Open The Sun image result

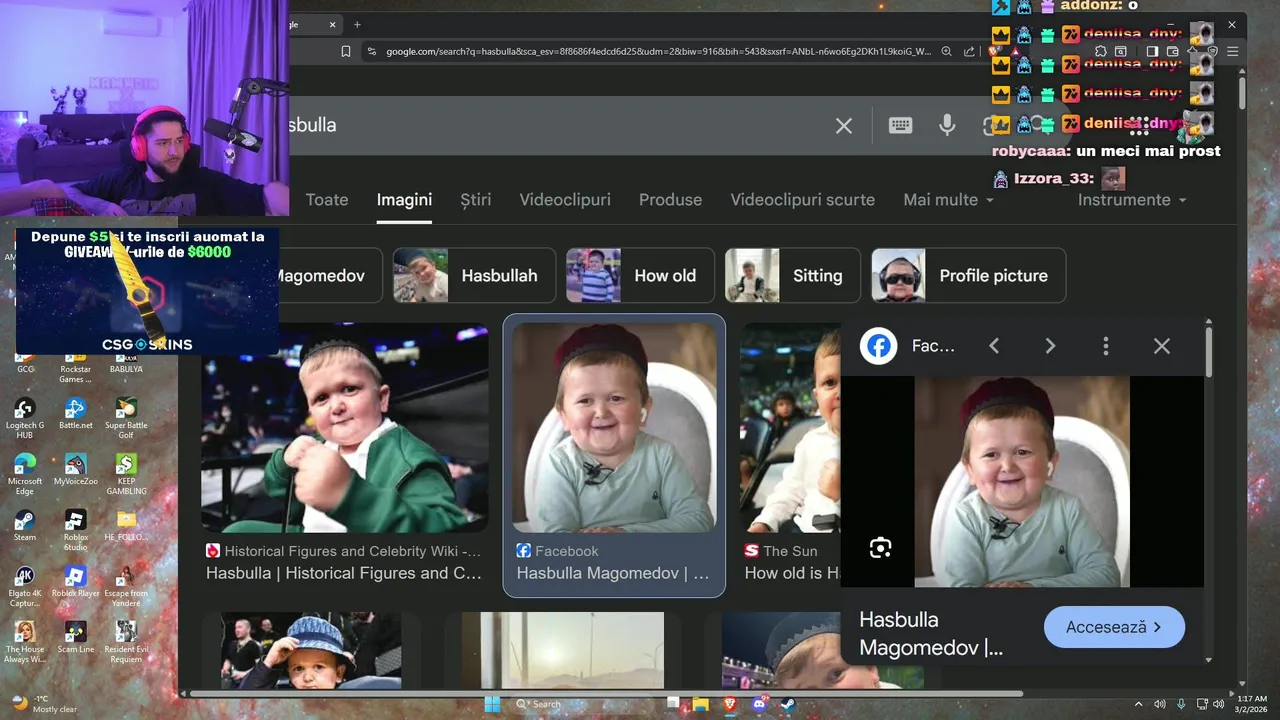pyautogui.click(x=790, y=427)
